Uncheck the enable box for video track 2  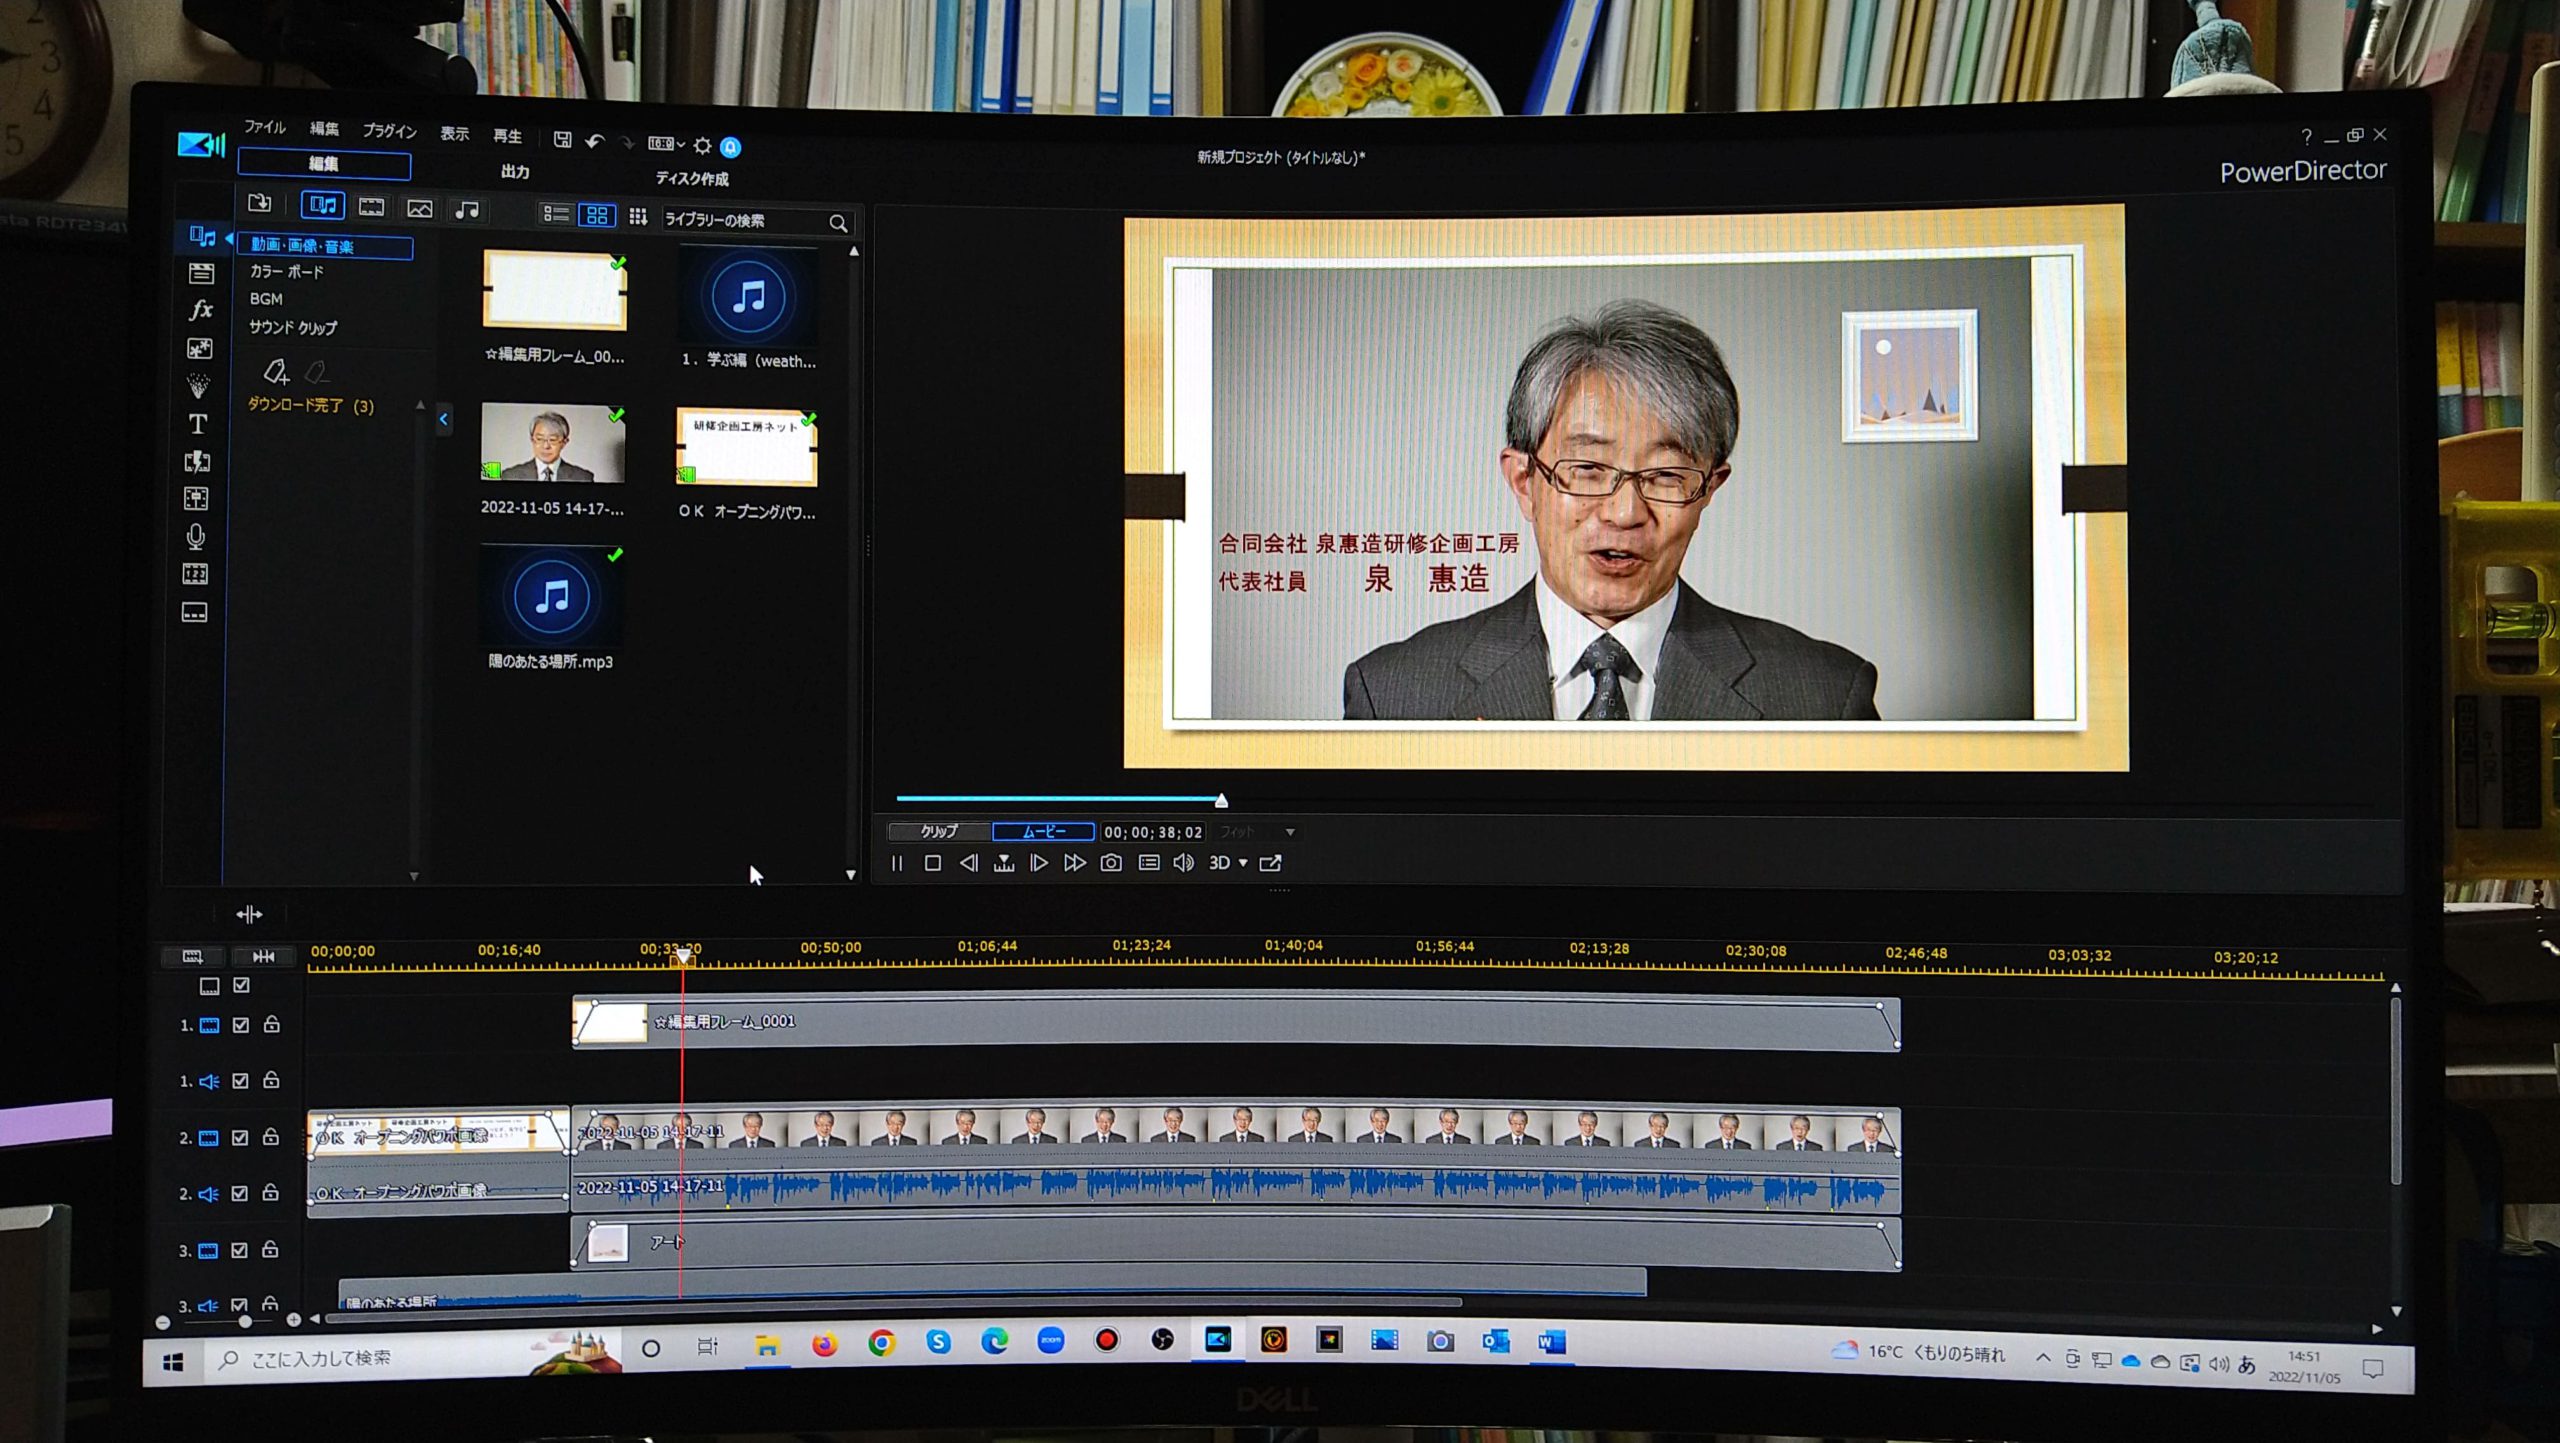240,1138
